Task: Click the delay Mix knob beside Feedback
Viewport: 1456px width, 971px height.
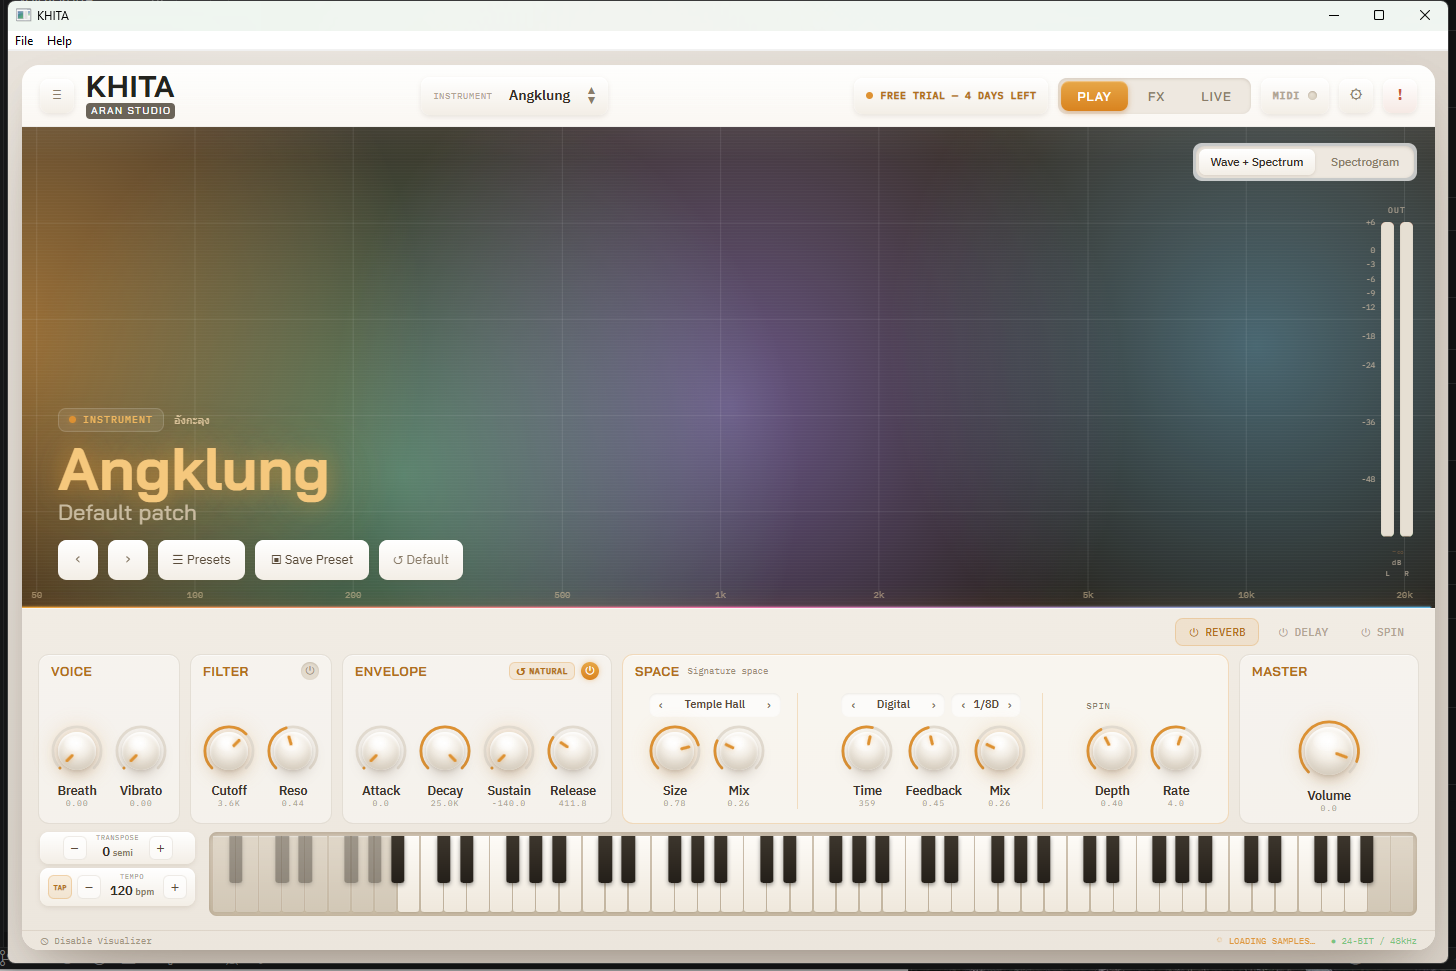Action: point(999,750)
